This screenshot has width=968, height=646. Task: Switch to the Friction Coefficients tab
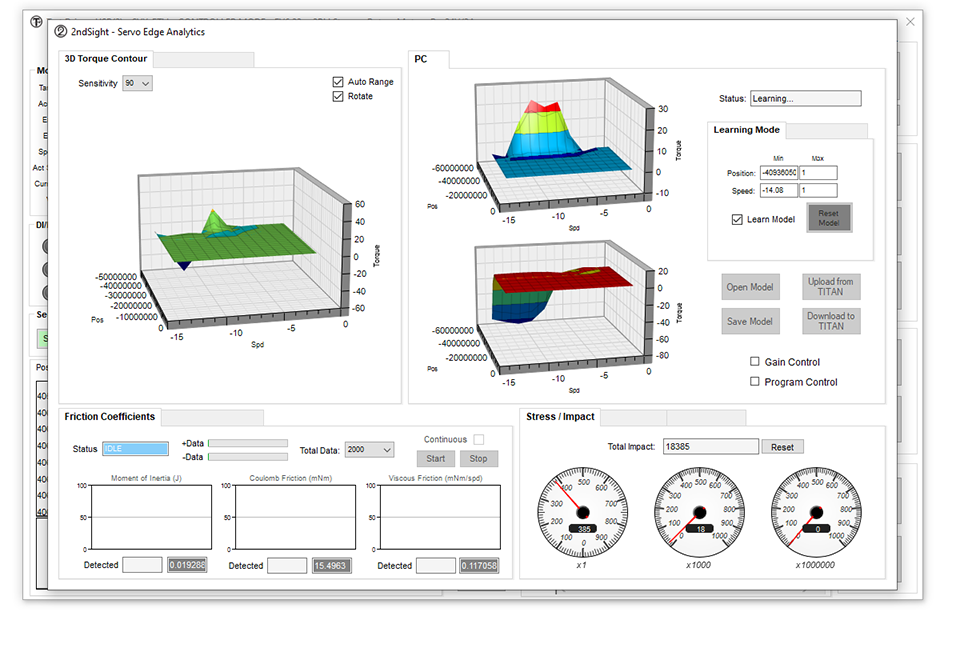[109, 417]
